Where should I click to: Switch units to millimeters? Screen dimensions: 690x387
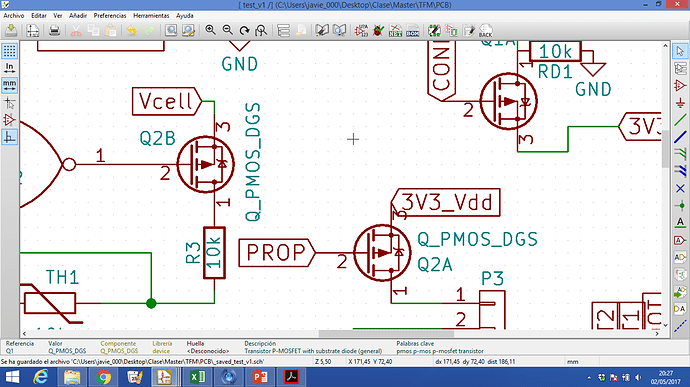9,85
